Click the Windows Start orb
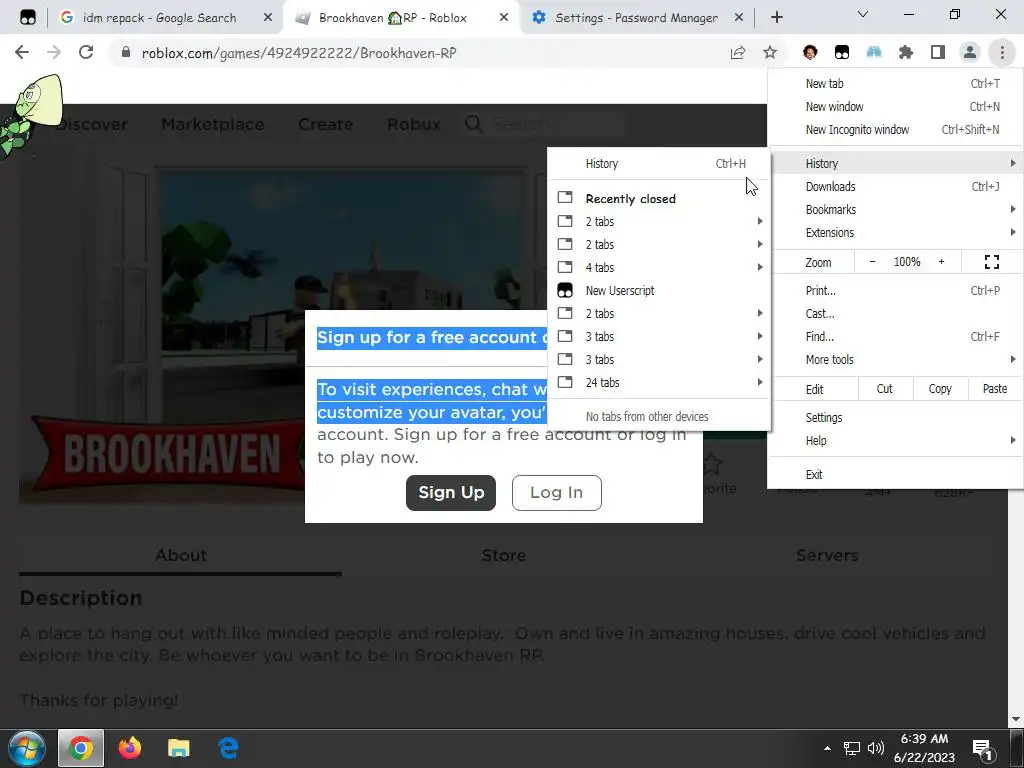Image resolution: width=1024 pixels, height=768 pixels. click(x=27, y=748)
